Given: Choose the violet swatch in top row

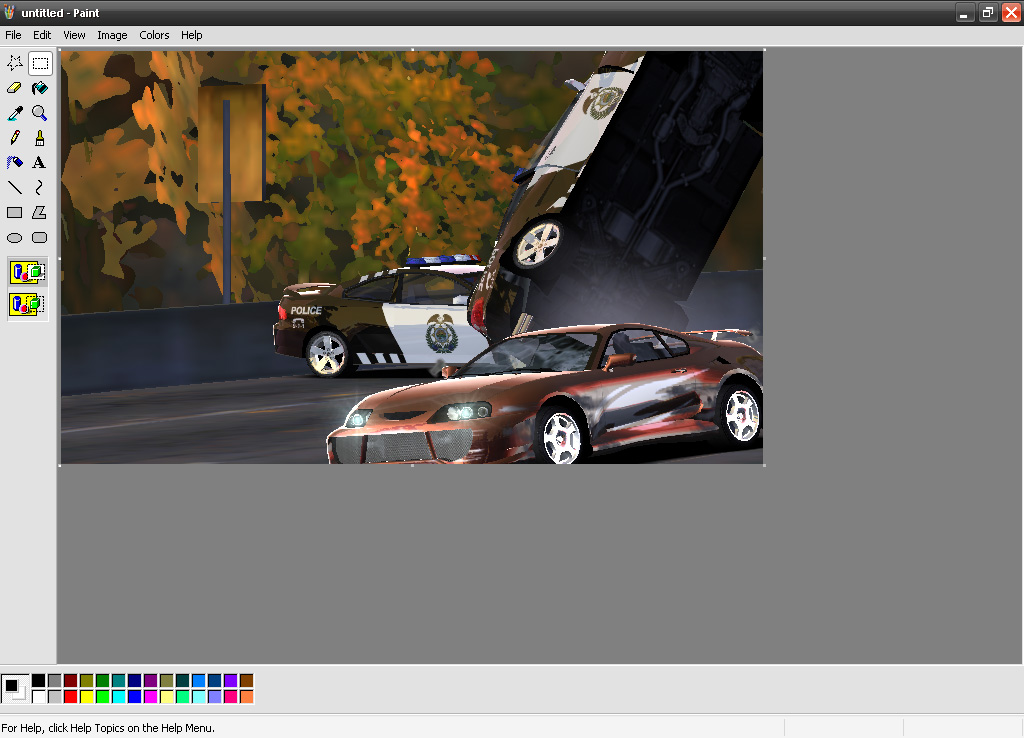Looking at the screenshot, I should tap(231, 681).
